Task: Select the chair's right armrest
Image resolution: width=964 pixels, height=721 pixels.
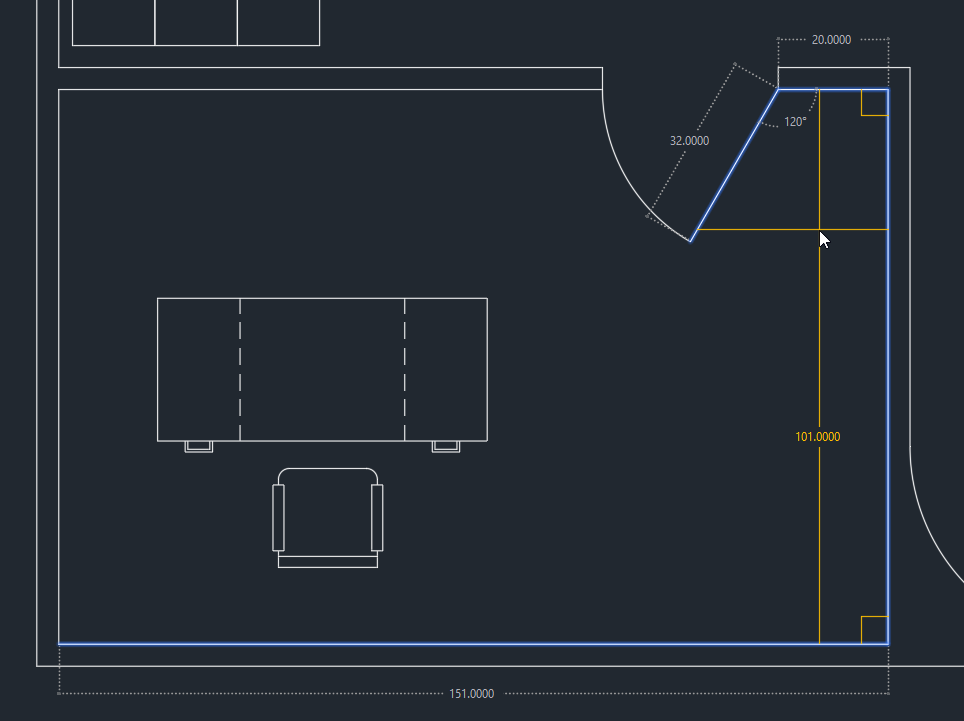Action: (x=377, y=517)
